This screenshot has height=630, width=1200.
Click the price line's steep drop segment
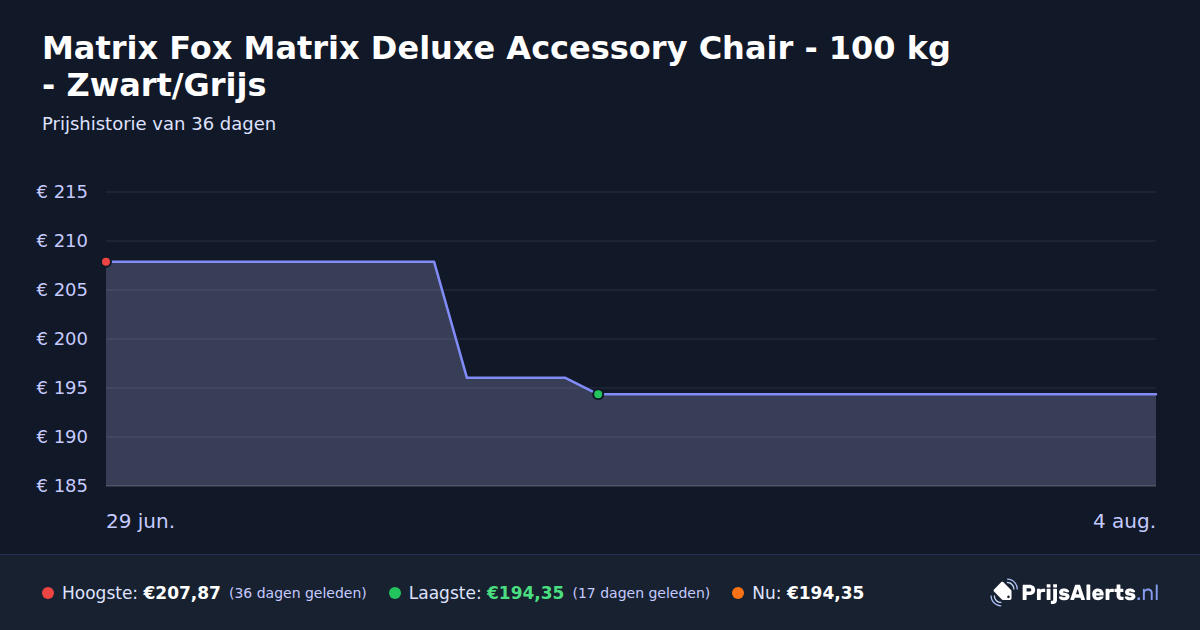click(450, 319)
